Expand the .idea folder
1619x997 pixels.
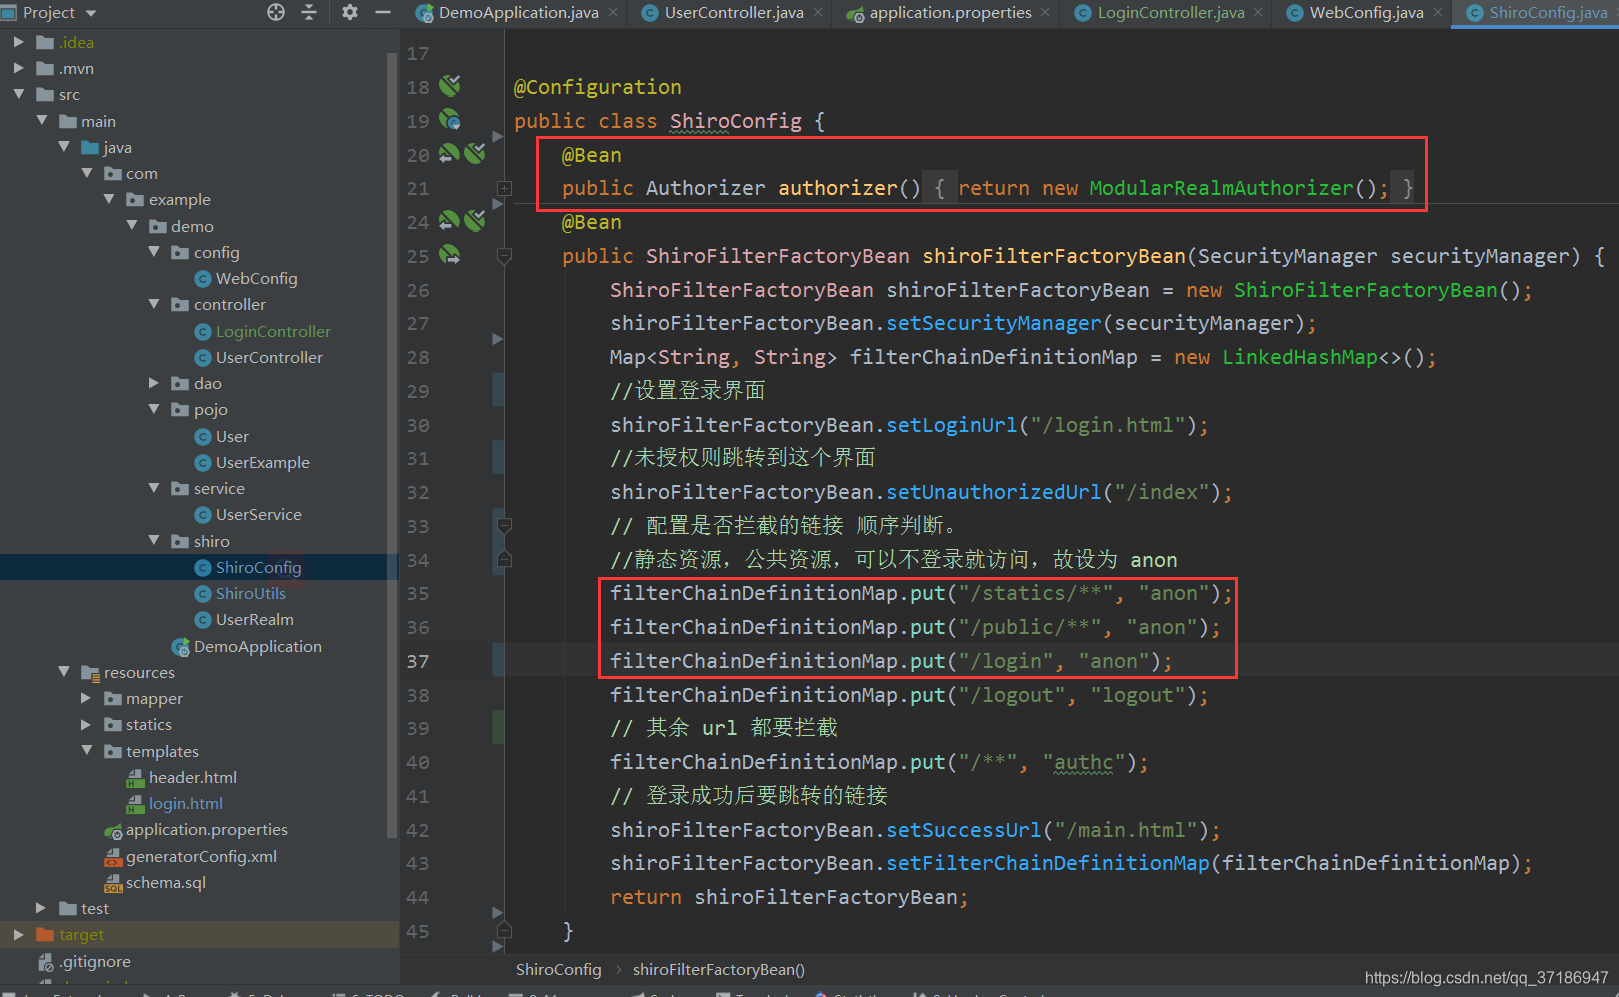(18, 42)
